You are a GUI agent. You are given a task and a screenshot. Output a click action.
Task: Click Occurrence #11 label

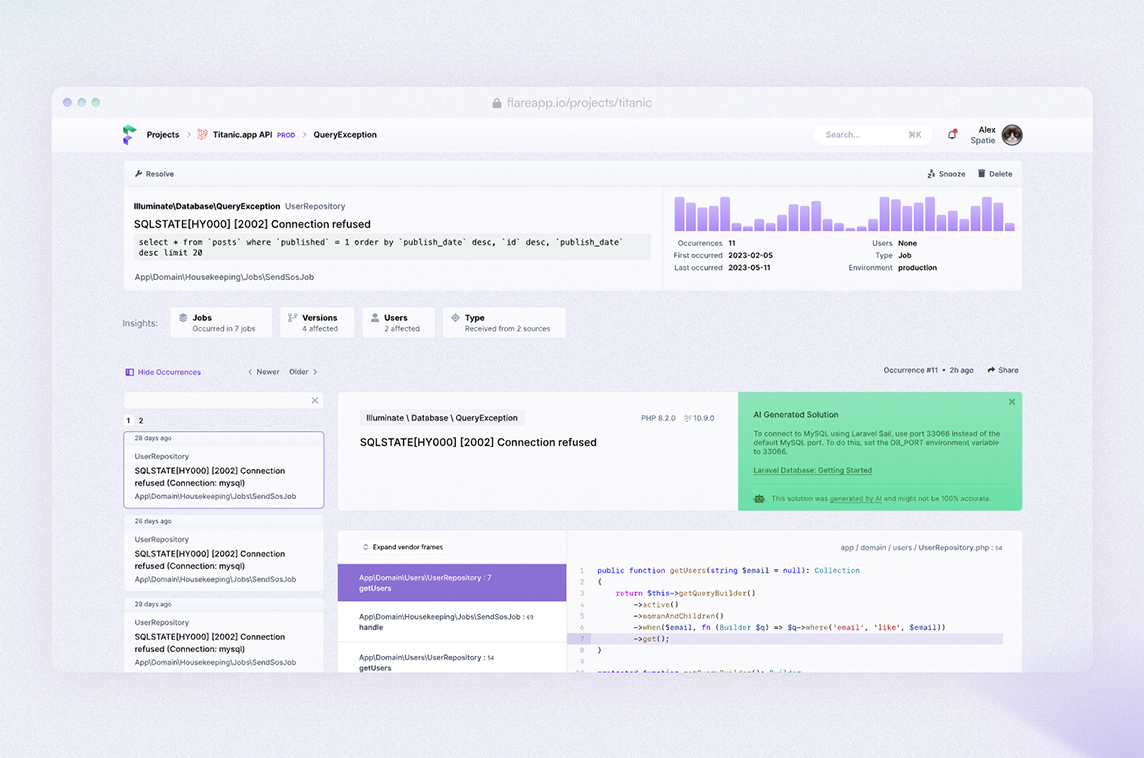(x=911, y=370)
